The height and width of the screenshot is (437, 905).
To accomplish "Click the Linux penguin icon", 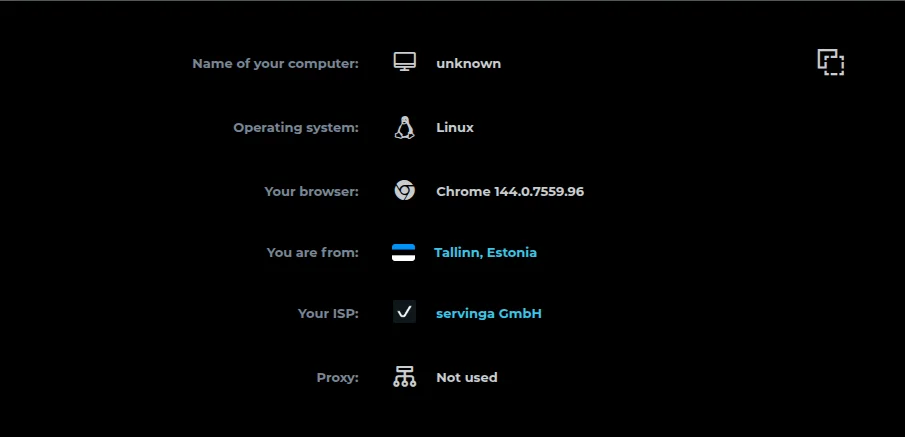I will tap(404, 127).
